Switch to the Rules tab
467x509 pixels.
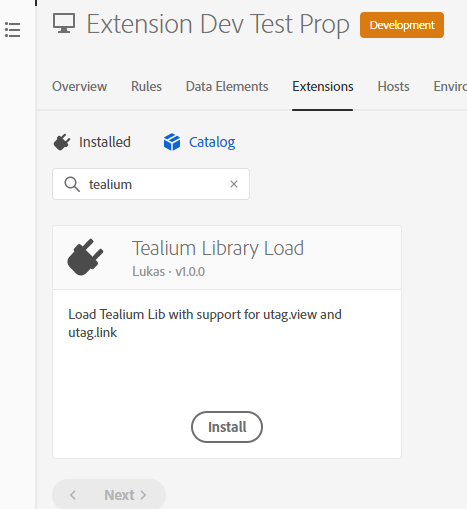(146, 87)
